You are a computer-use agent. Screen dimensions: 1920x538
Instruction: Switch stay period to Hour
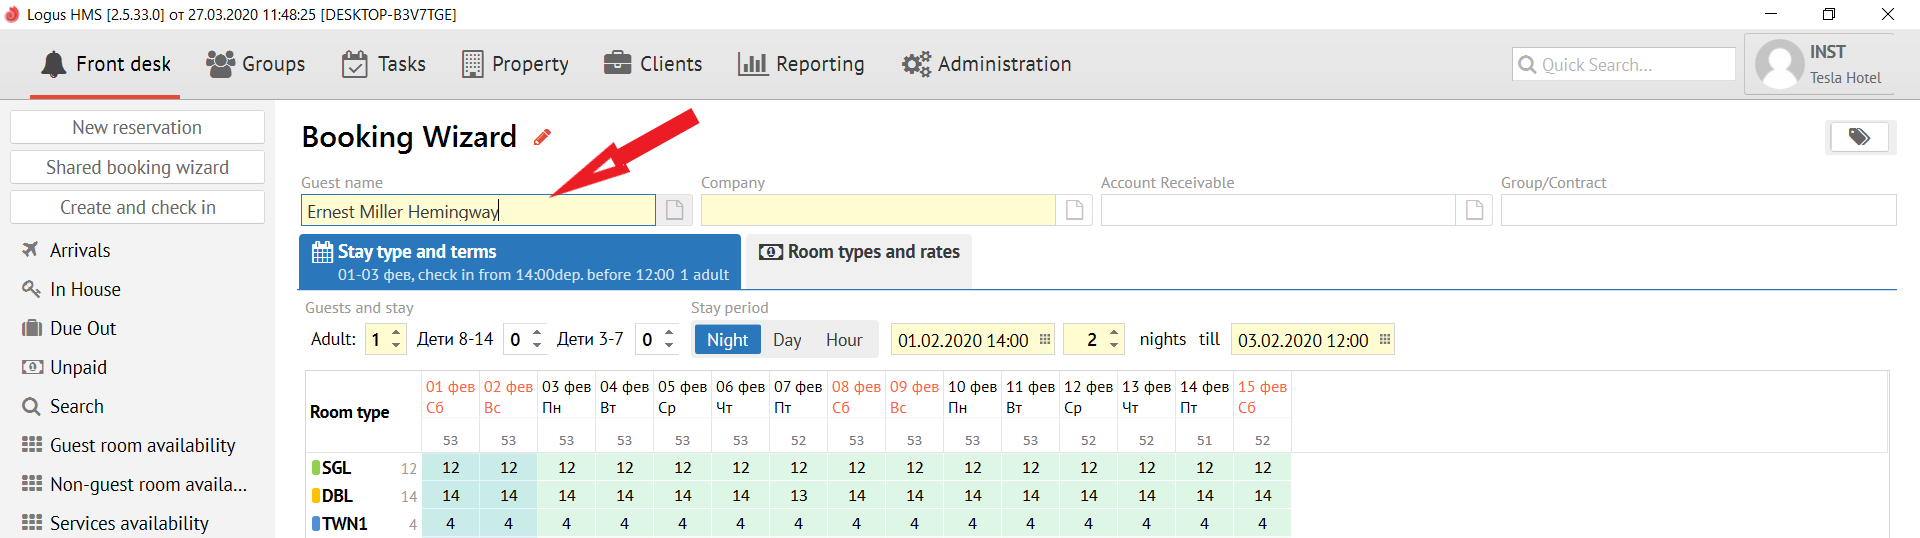[844, 340]
